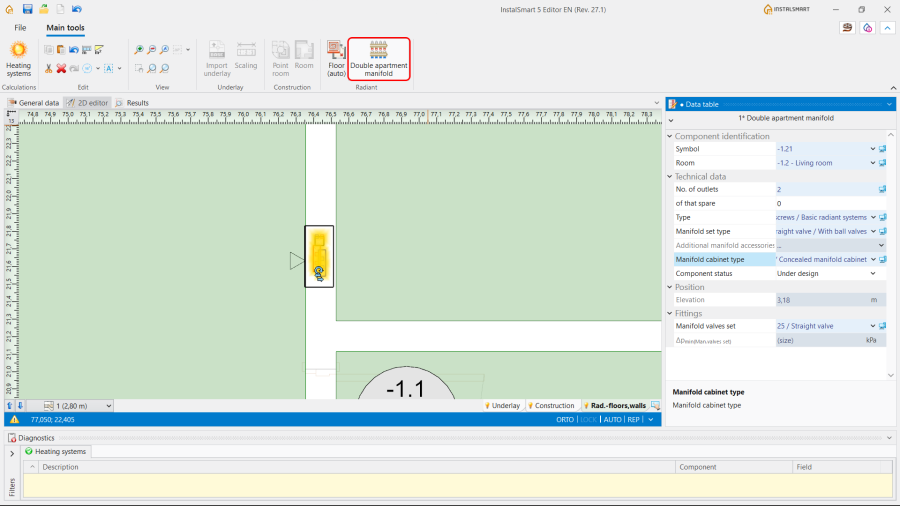The image size is (900, 506).
Task: Click the Paste clipboard icon in Edit group
Action: [x=61, y=50]
